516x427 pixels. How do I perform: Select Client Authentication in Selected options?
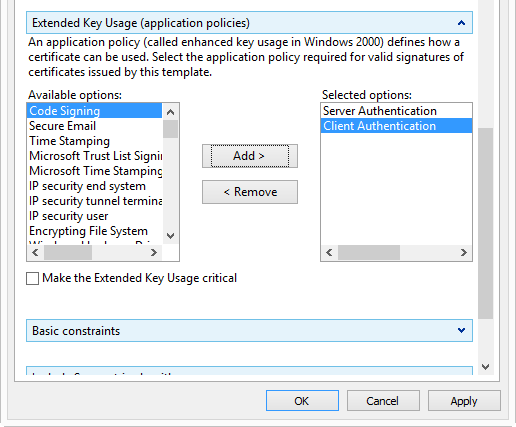pyautogui.click(x=396, y=126)
